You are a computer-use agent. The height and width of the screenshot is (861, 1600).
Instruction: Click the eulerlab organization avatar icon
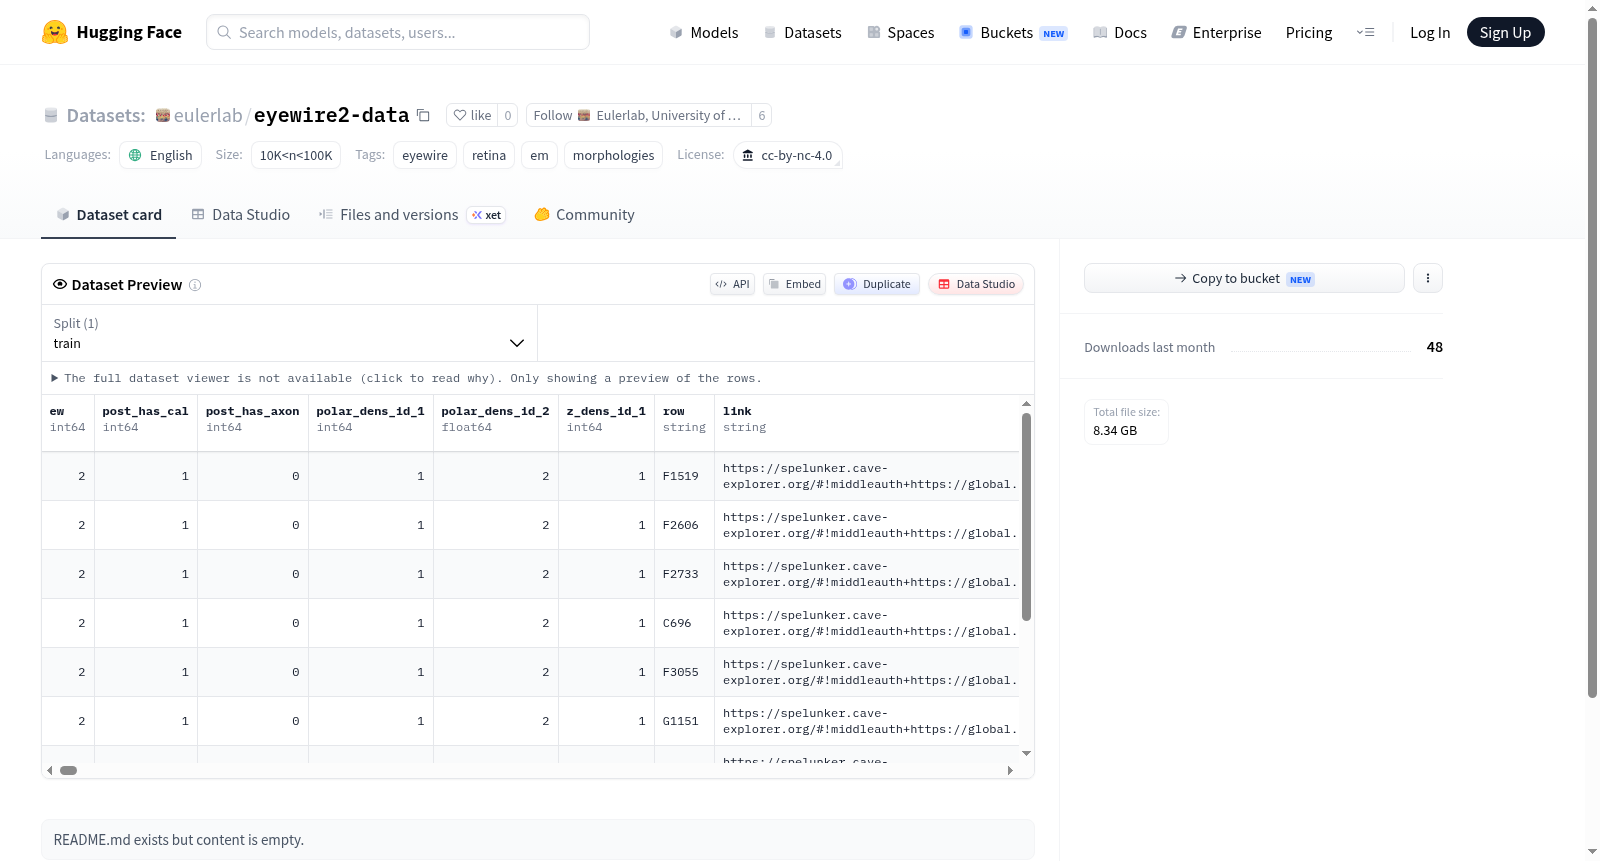(x=163, y=115)
